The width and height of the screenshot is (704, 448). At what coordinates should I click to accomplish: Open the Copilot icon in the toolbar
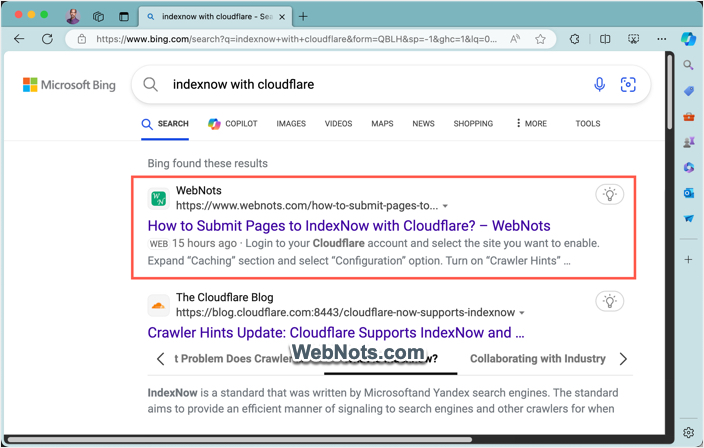tap(688, 39)
